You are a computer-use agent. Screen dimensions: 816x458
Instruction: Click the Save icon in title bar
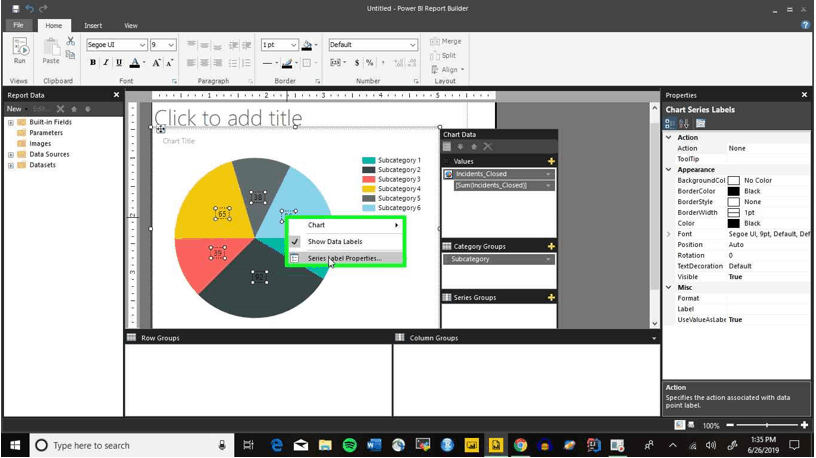pos(16,8)
